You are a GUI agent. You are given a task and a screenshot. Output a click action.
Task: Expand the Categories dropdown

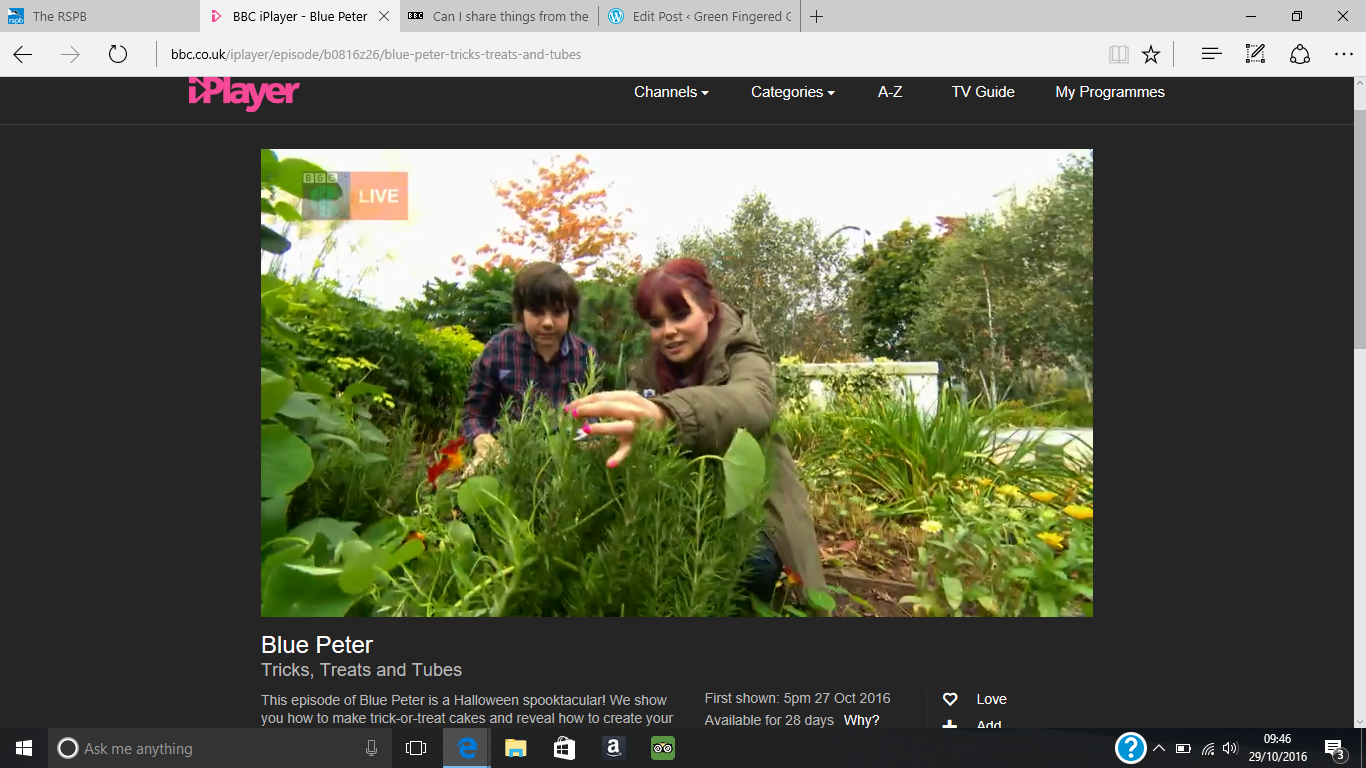[x=792, y=92]
